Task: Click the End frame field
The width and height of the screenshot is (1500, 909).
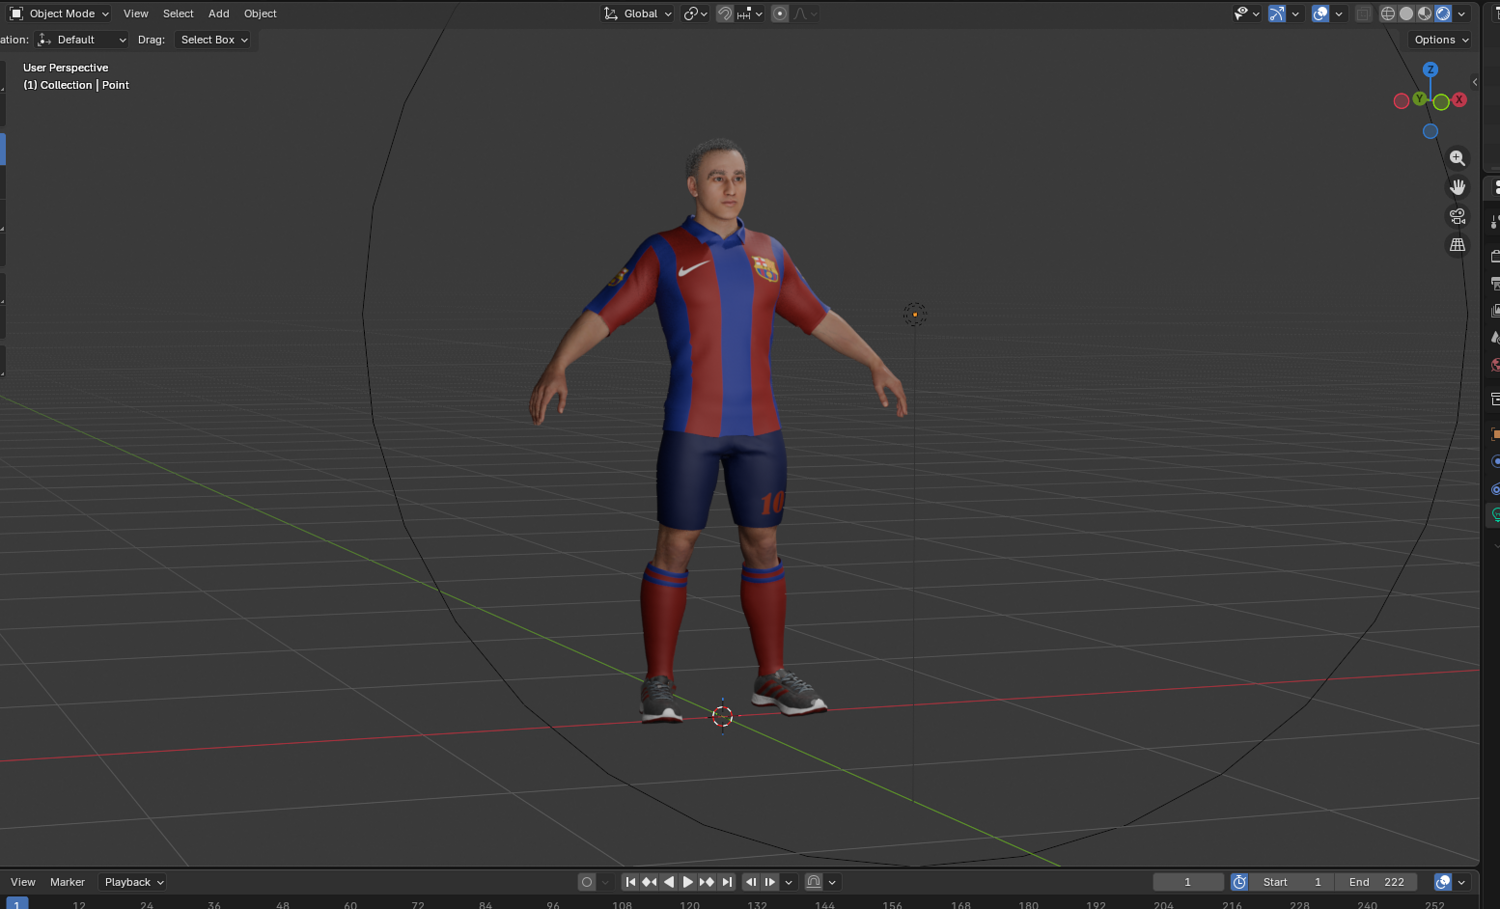Action: point(1376,882)
